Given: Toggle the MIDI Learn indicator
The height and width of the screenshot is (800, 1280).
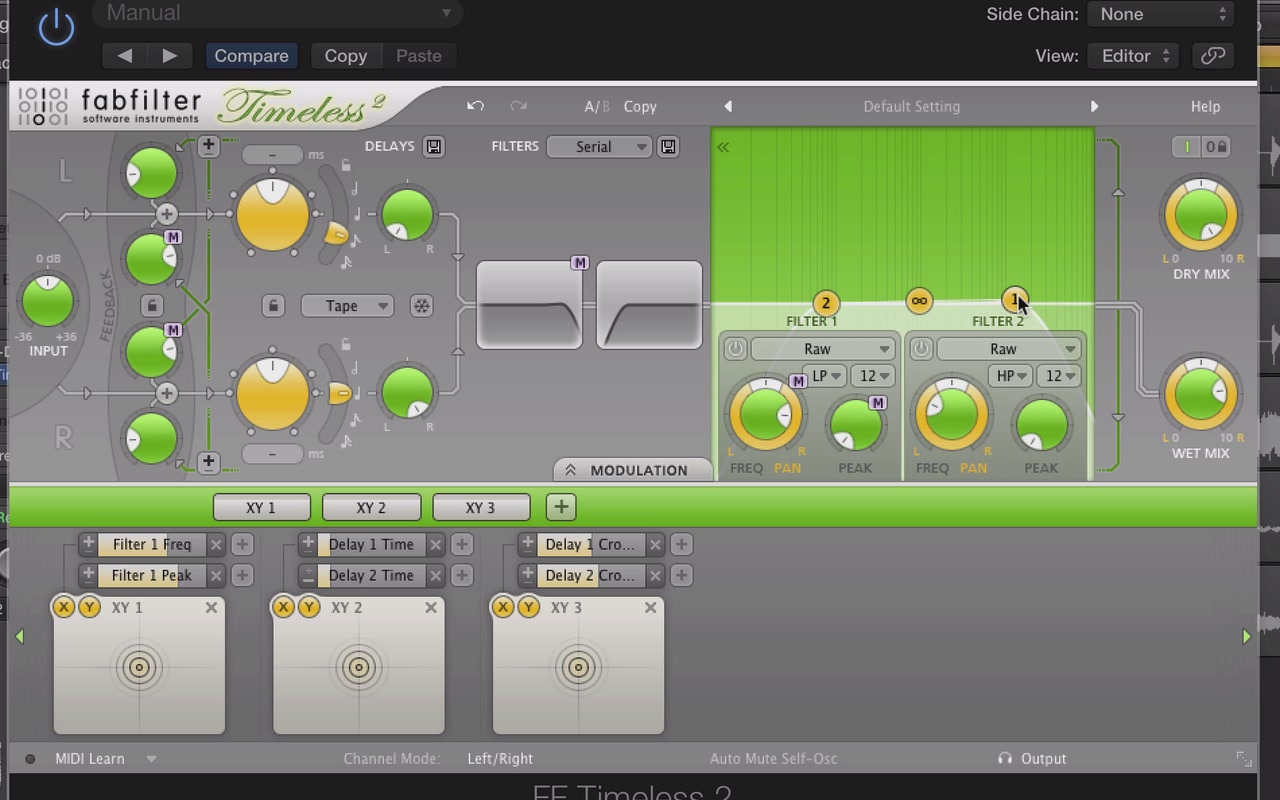Looking at the screenshot, I should pyautogui.click(x=30, y=759).
